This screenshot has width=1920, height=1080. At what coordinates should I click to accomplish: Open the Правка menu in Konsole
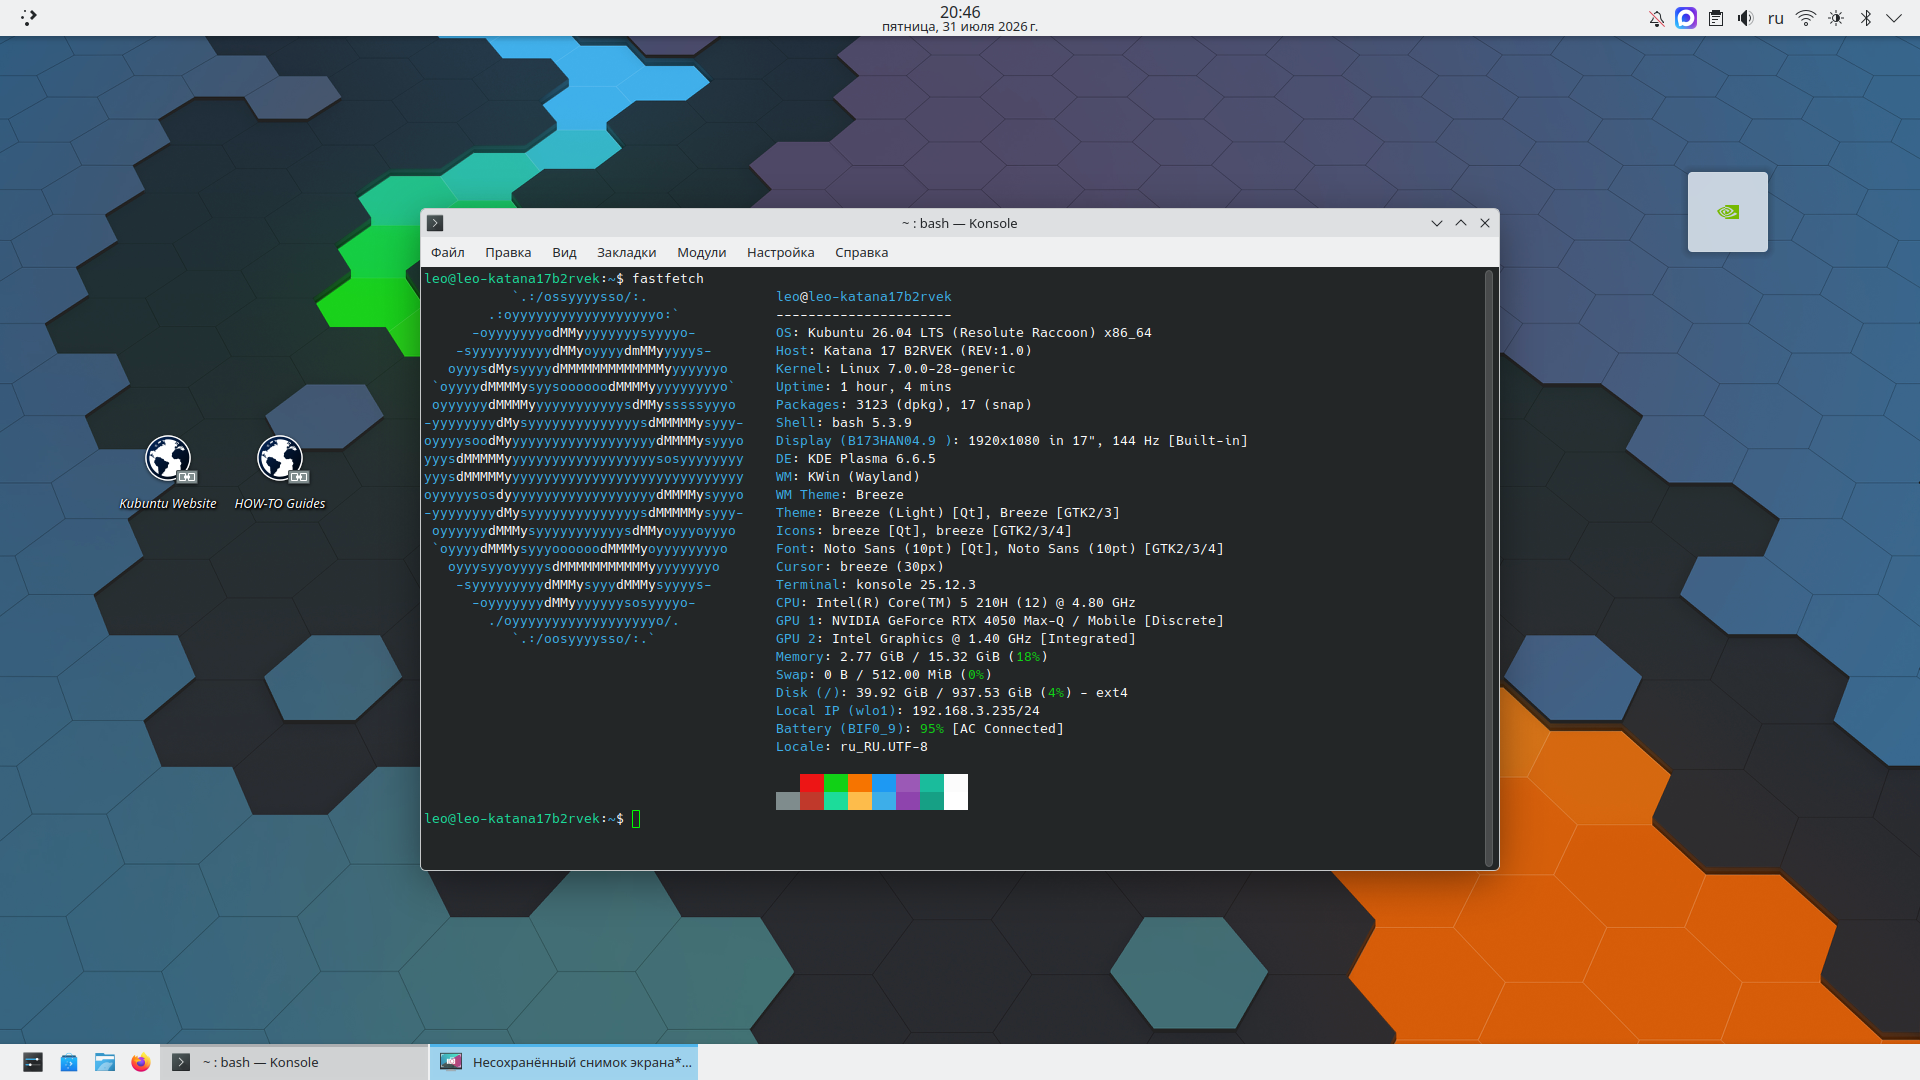click(508, 253)
